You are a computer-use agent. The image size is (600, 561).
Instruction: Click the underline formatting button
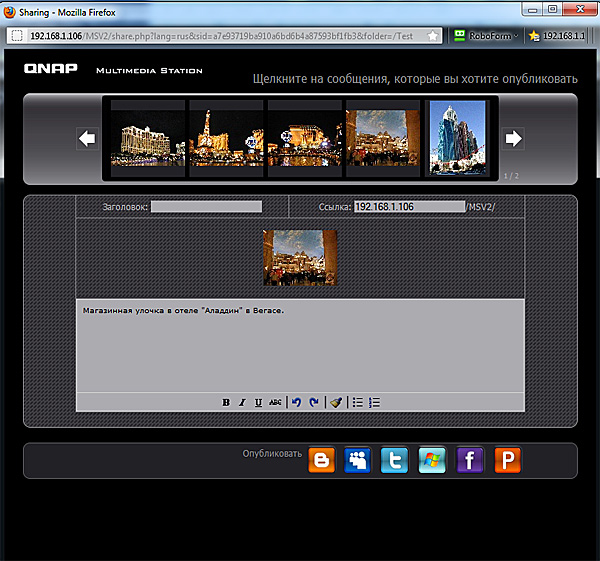point(258,402)
